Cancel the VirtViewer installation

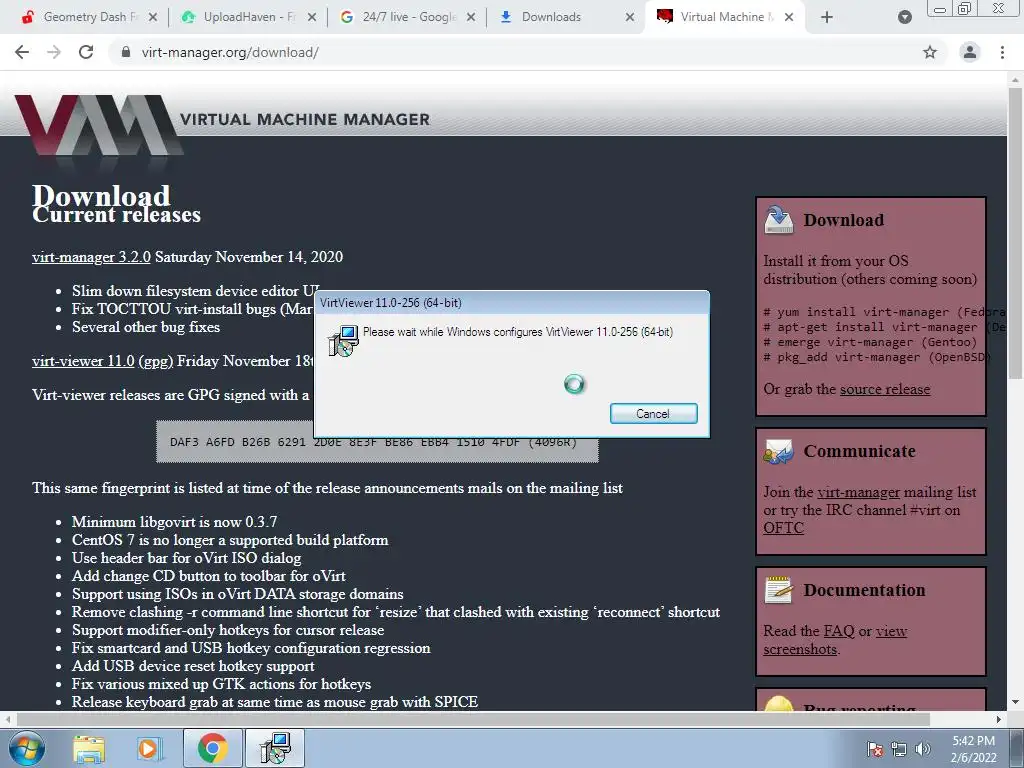point(653,413)
